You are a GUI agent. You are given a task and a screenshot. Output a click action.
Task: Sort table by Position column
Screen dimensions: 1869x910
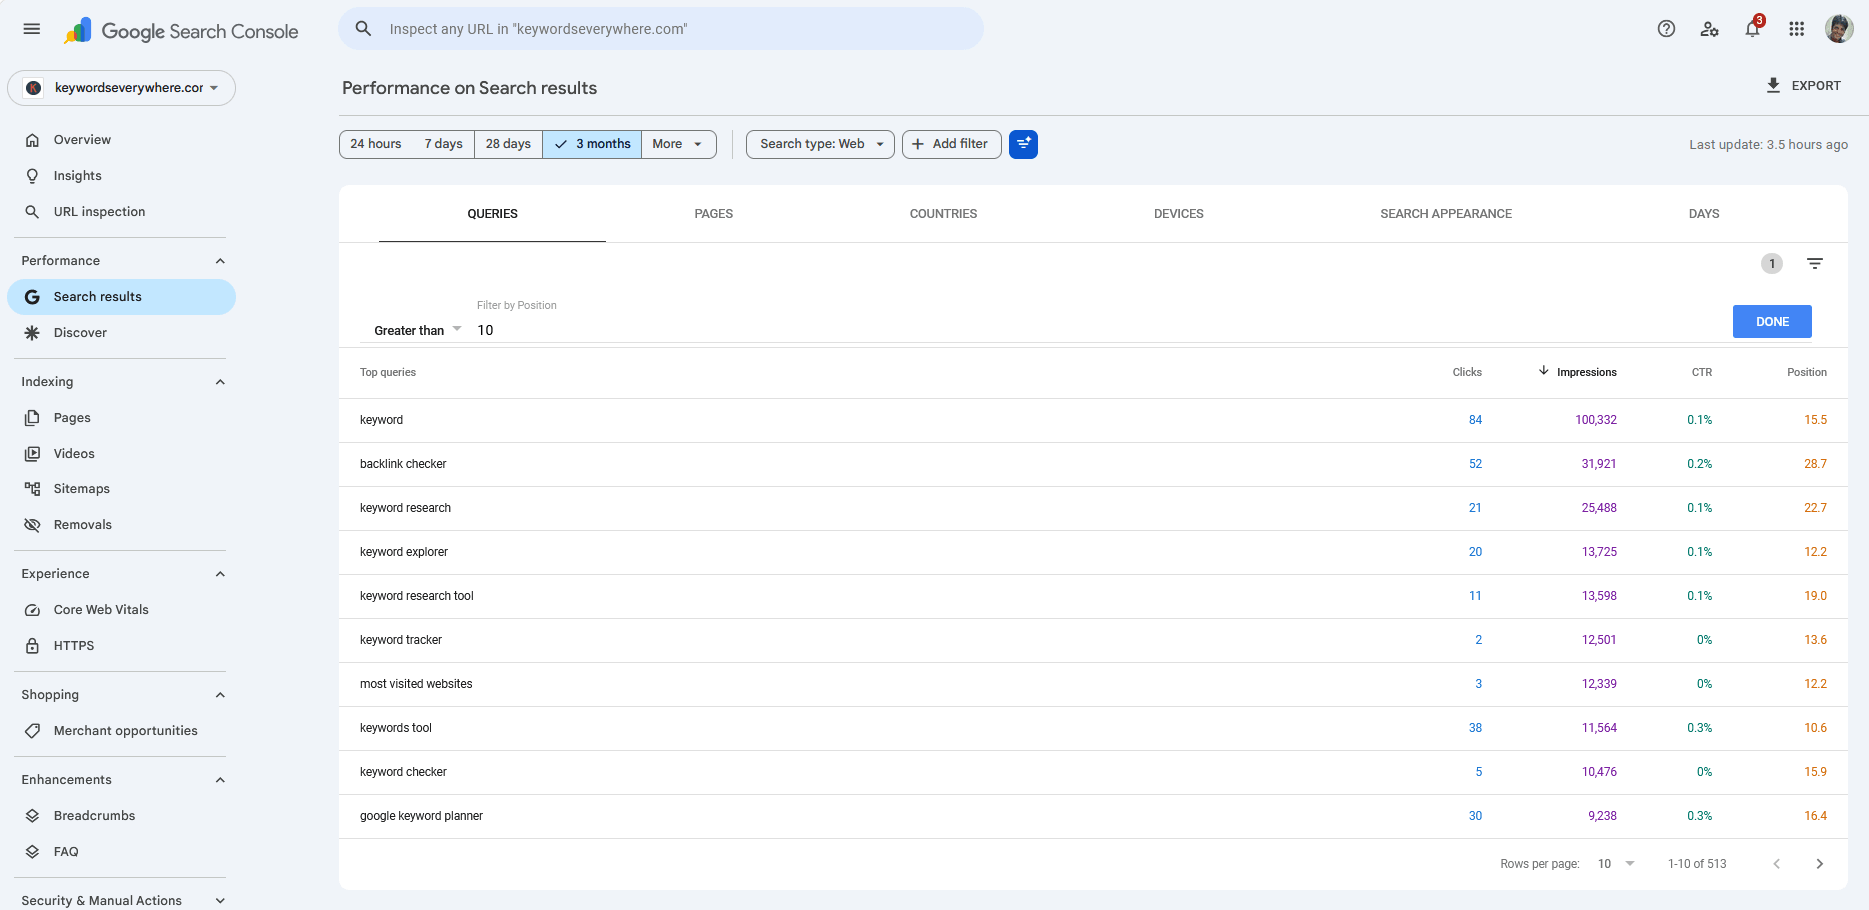1807,372
